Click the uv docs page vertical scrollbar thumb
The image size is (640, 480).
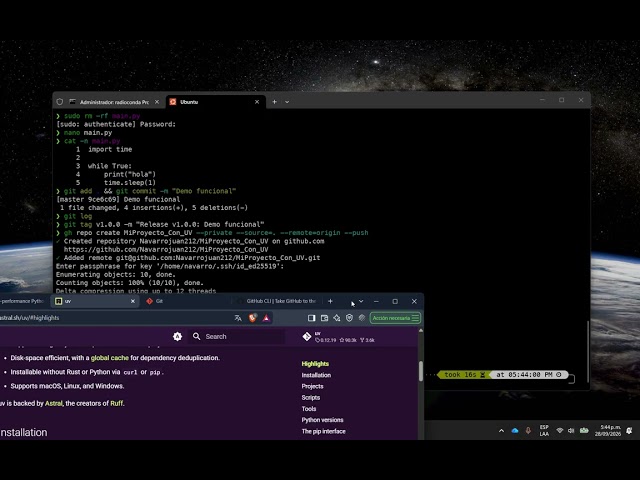(x=421, y=371)
